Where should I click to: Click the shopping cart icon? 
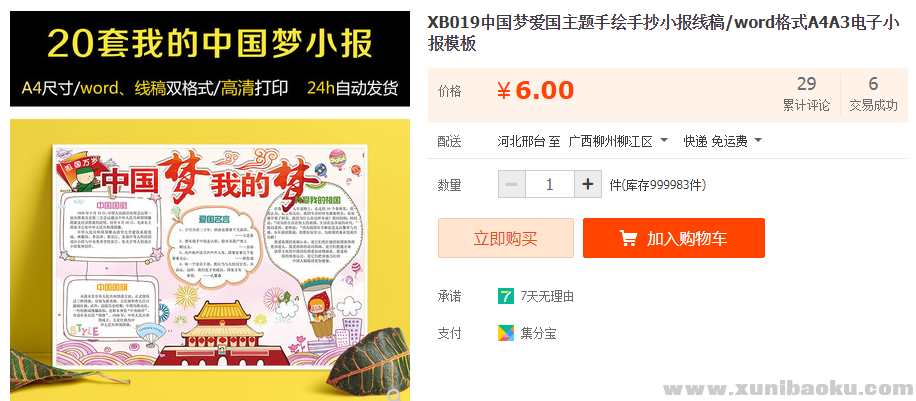(628, 238)
